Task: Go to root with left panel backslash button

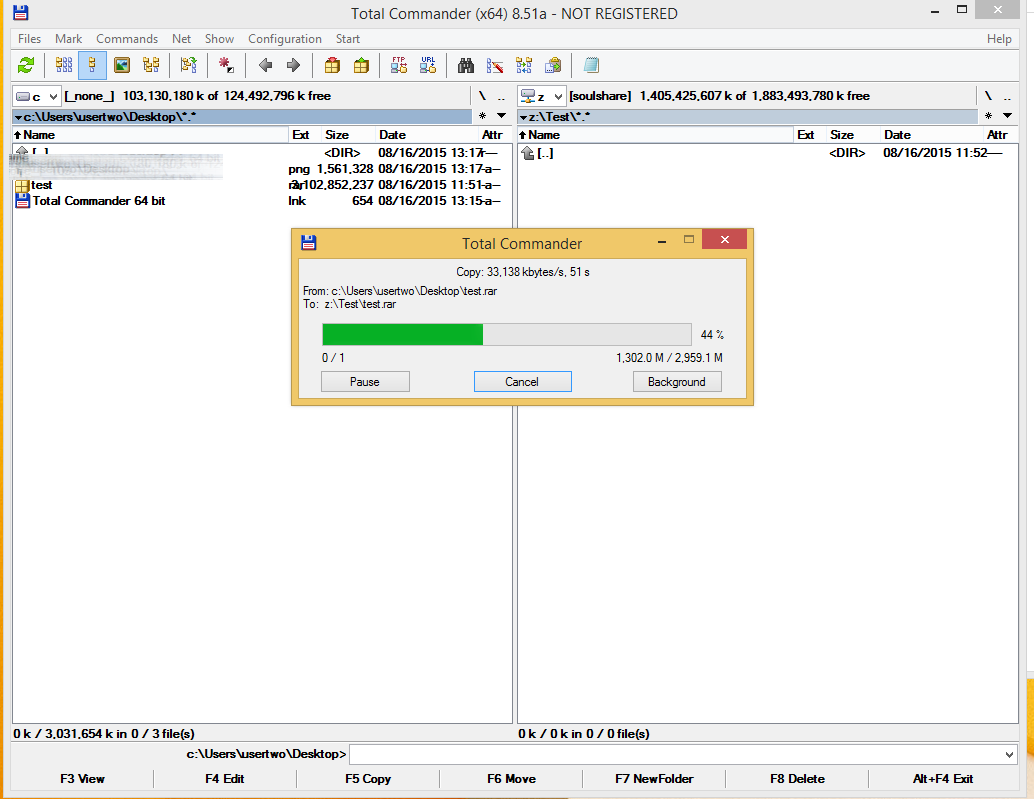Action: pyautogui.click(x=482, y=96)
